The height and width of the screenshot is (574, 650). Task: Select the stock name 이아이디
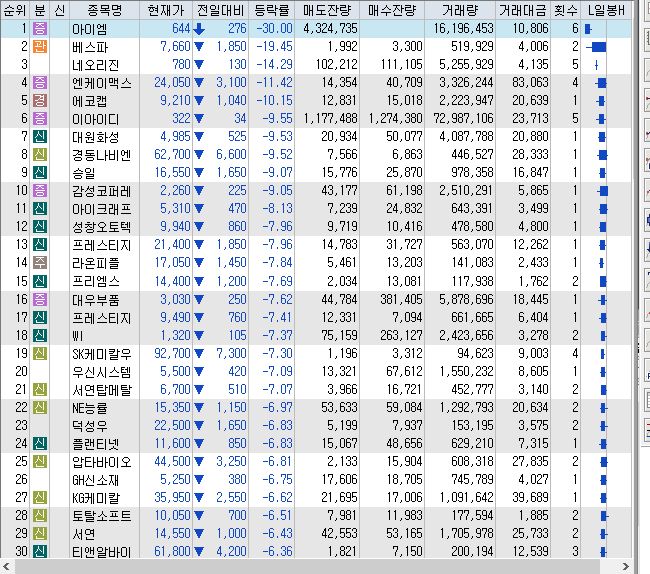tap(95, 119)
